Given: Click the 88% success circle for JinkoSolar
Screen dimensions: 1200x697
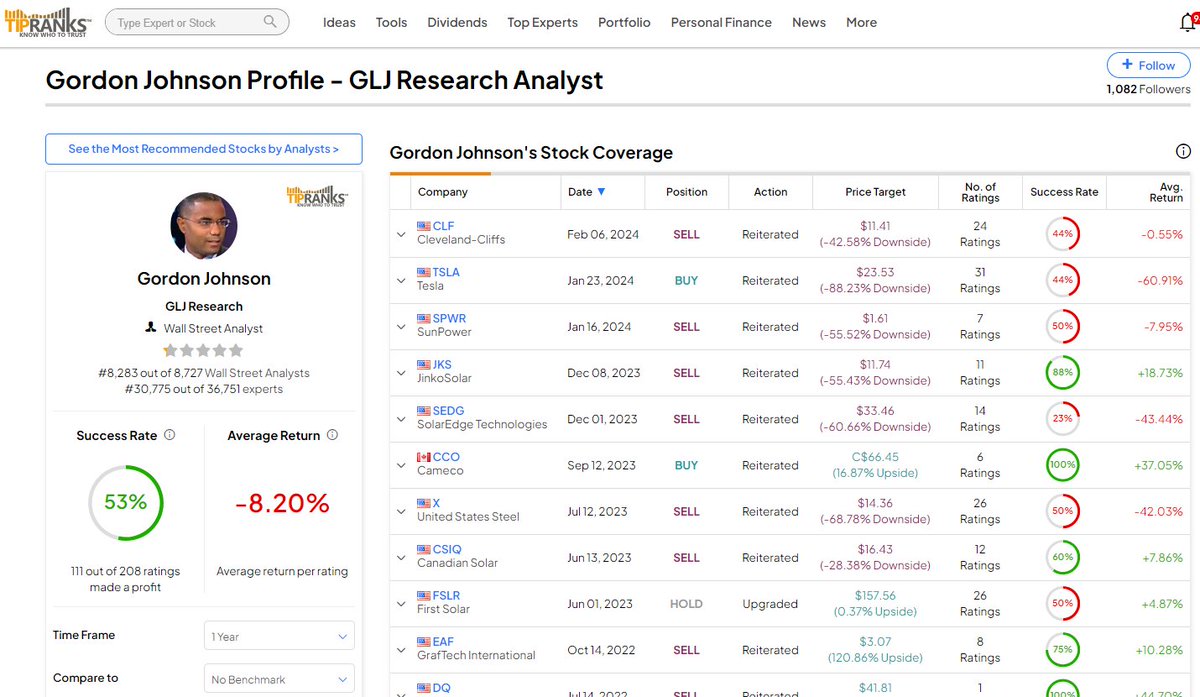Looking at the screenshot, I should point(1063,373).
